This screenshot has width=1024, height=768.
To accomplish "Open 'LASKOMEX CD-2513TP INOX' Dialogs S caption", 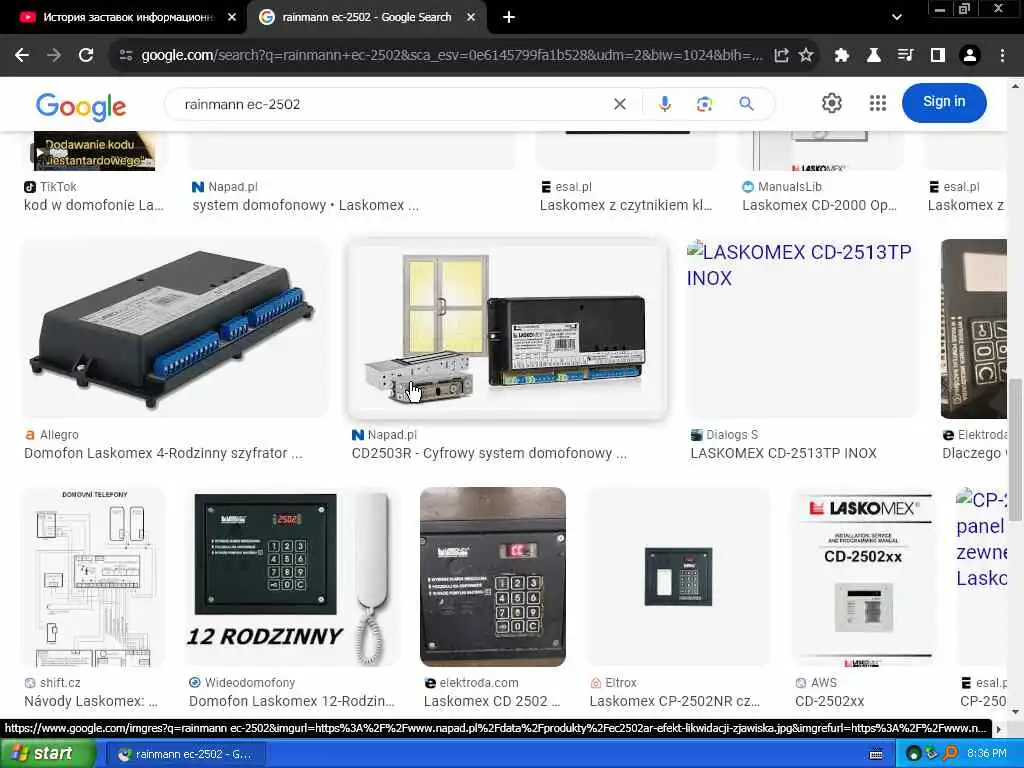I will (x=784, y=453).
